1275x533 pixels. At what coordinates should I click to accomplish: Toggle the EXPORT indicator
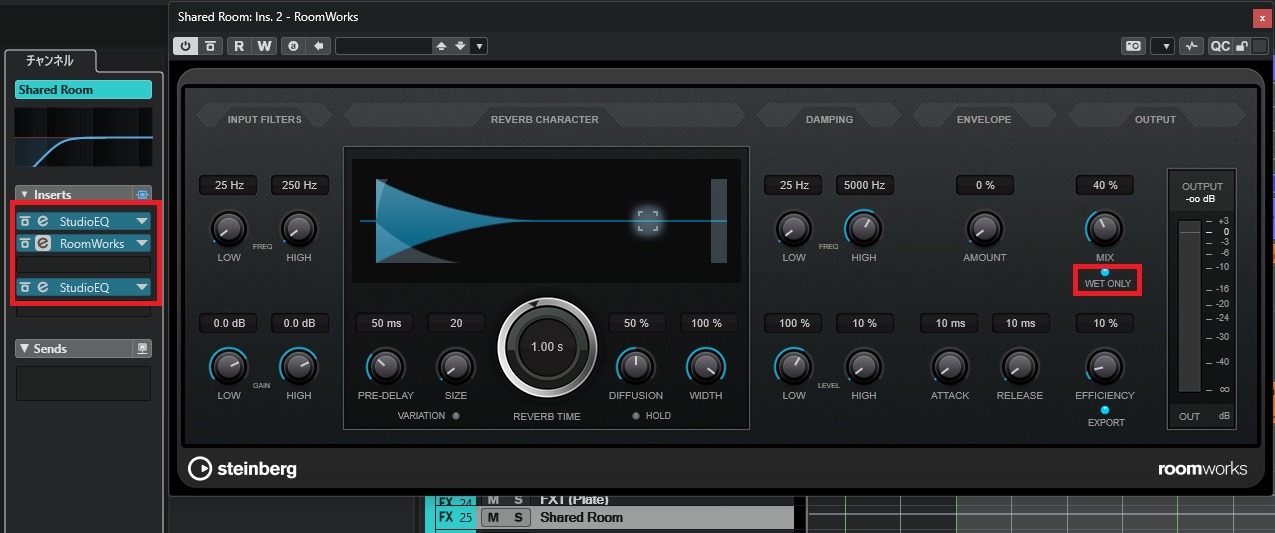pos(1104,410)
